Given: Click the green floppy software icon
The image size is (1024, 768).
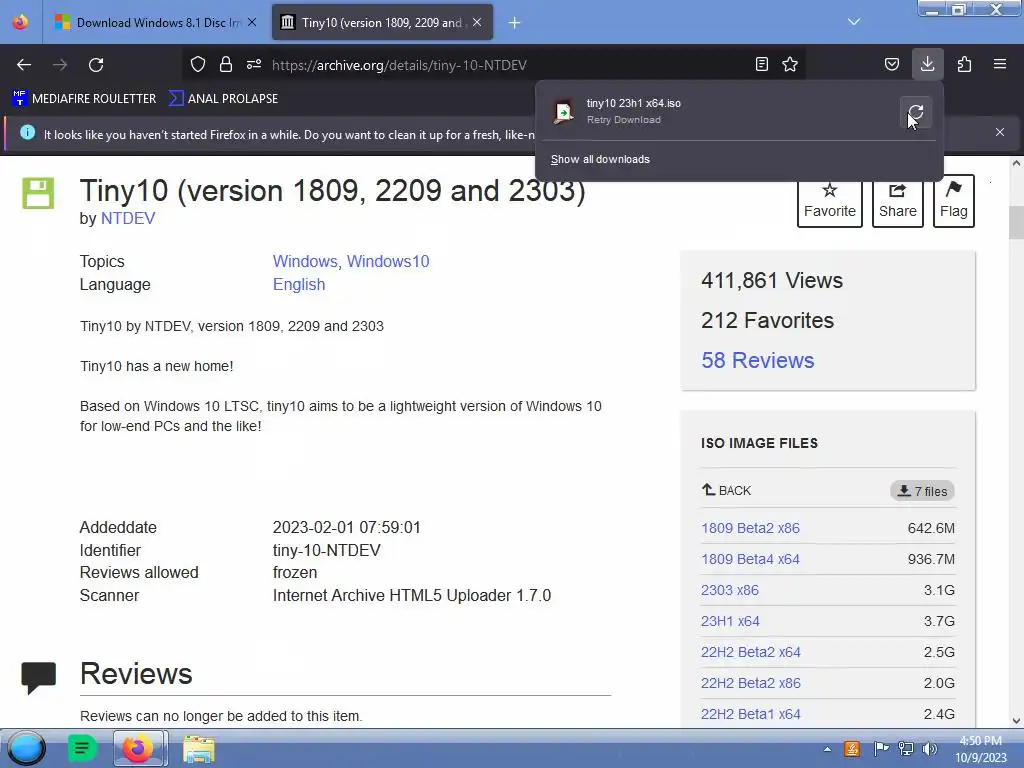Looking at the screenshot, I should pyautogui.click(x=39, y=193).
